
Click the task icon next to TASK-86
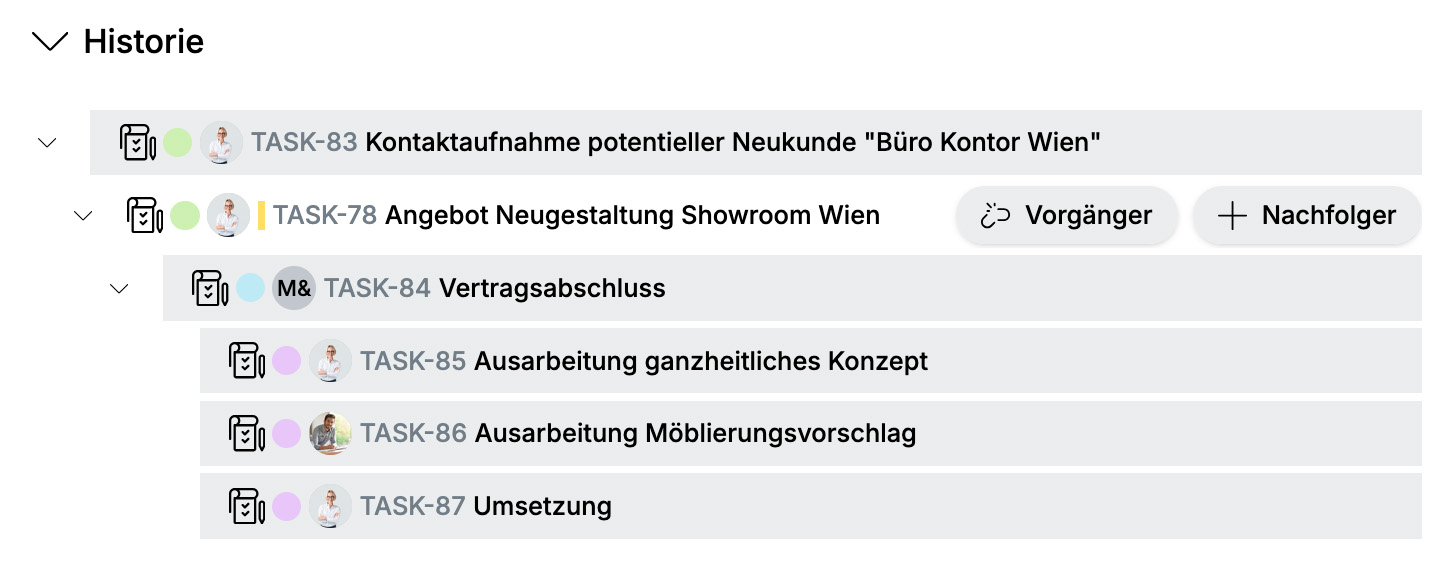(x=247, y=434)
